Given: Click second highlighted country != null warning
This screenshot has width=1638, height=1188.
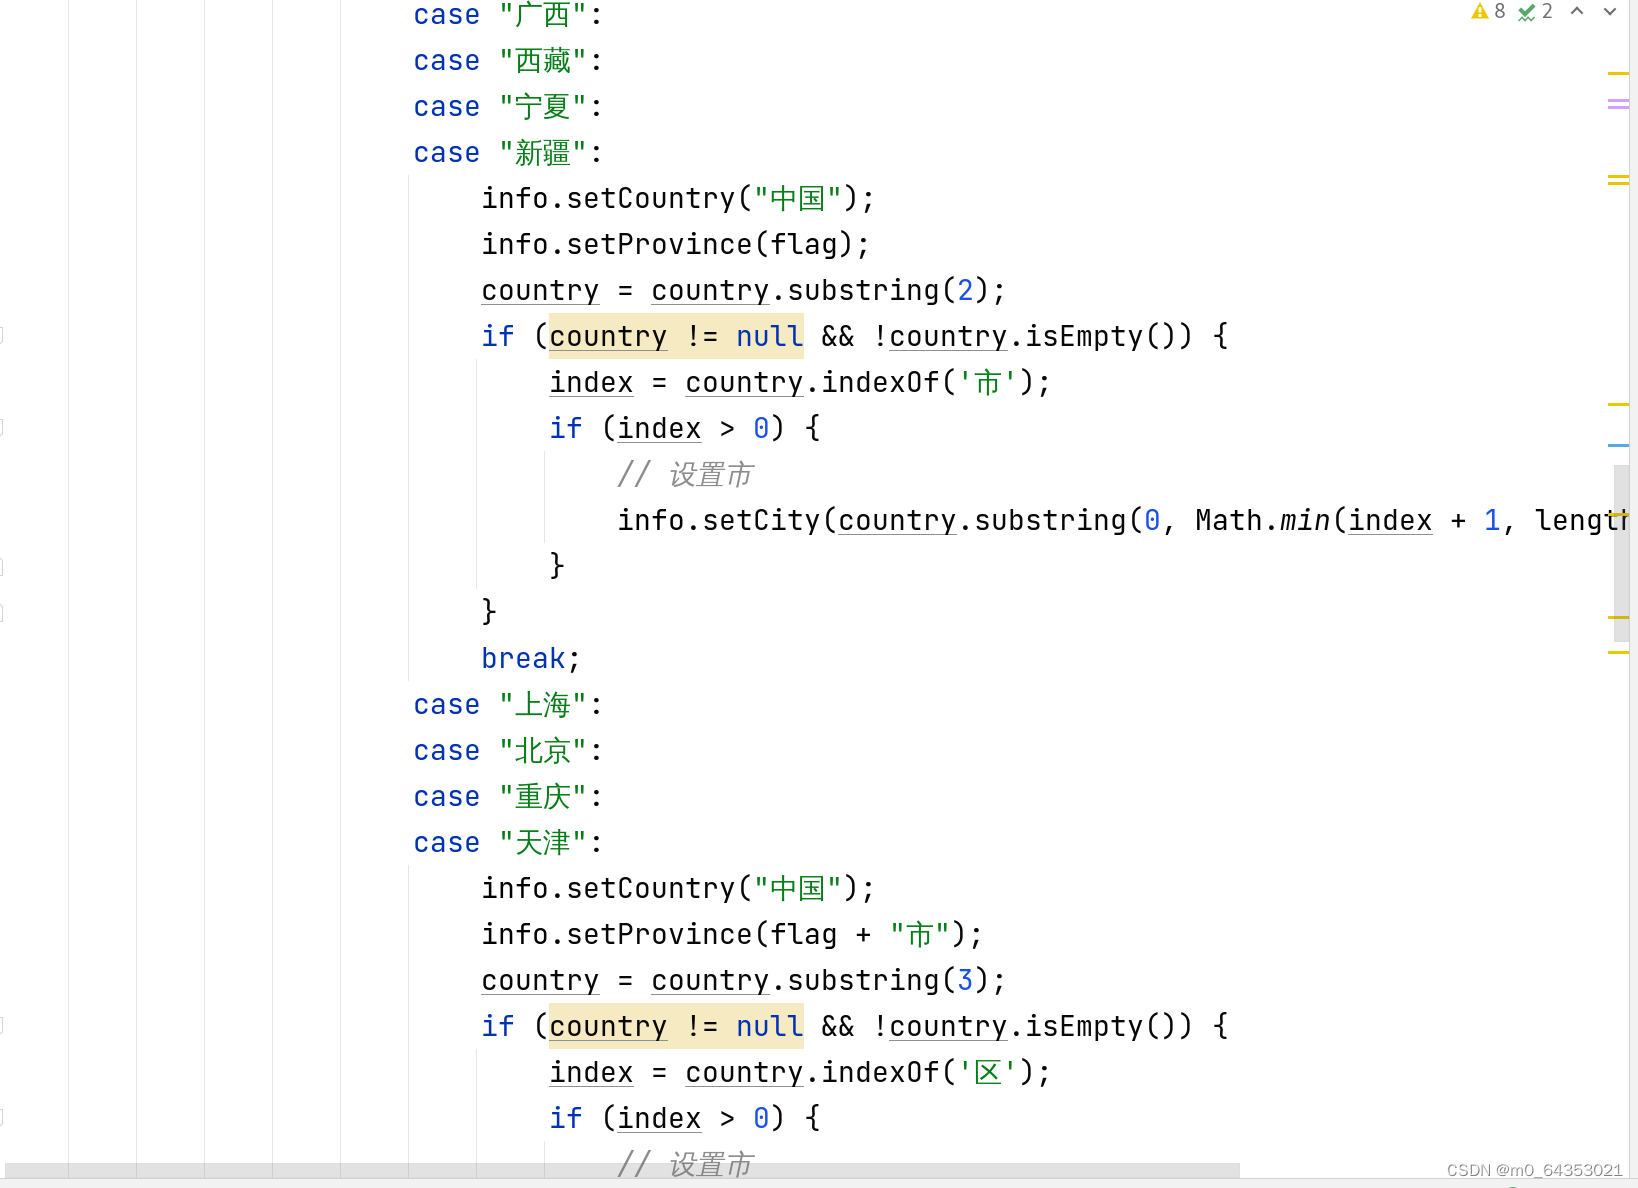Looking at the screenshot, I should point(676,1027).
